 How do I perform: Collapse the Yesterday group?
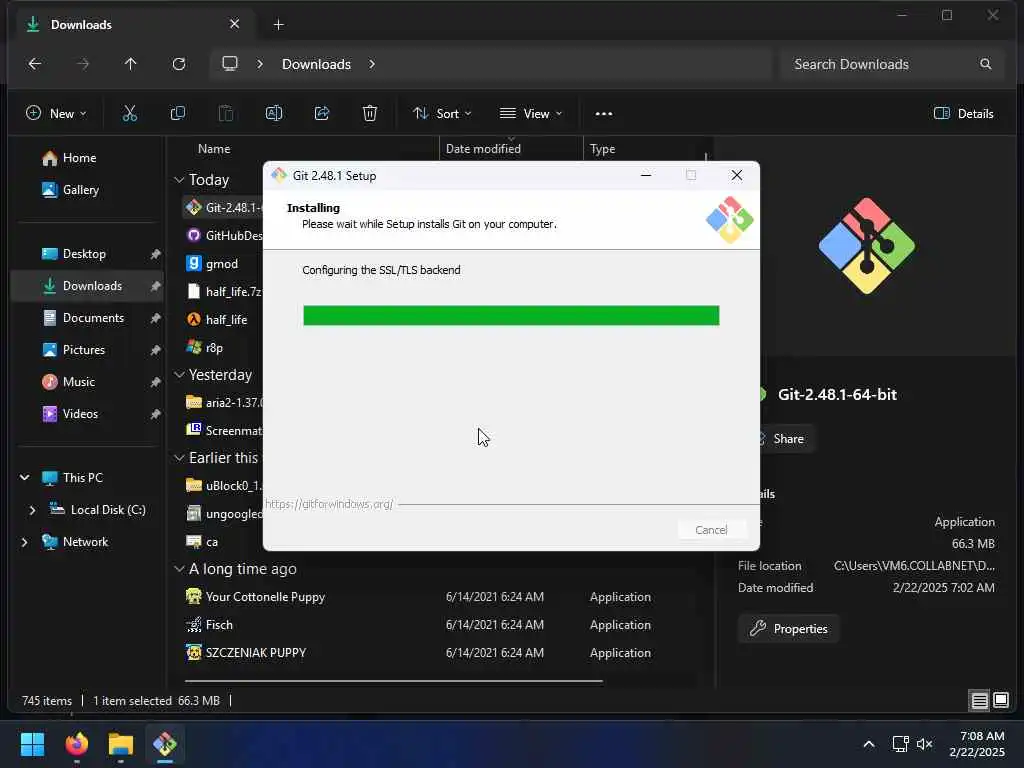click(179, 375)
